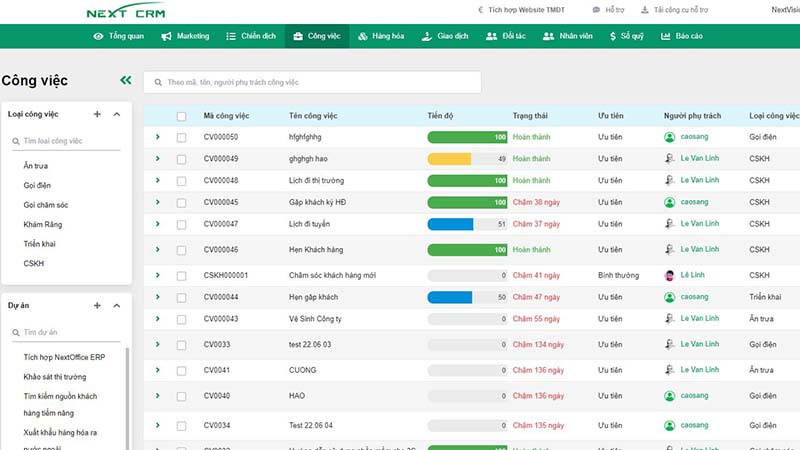The width and height of the screenshot is (800, 450).
Task: Expand row details for CV0033
Action: 158,344
